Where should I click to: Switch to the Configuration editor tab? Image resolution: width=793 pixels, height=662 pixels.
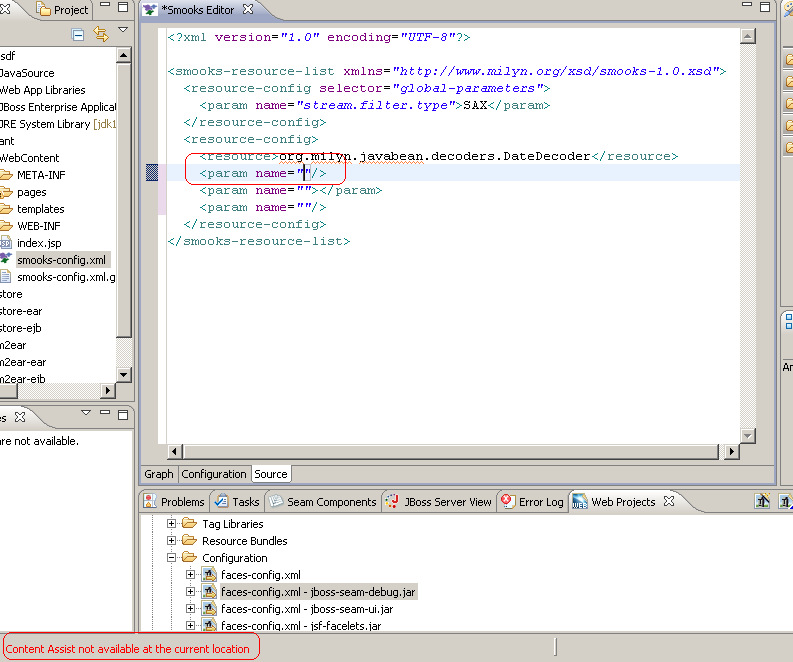(214, 474)
